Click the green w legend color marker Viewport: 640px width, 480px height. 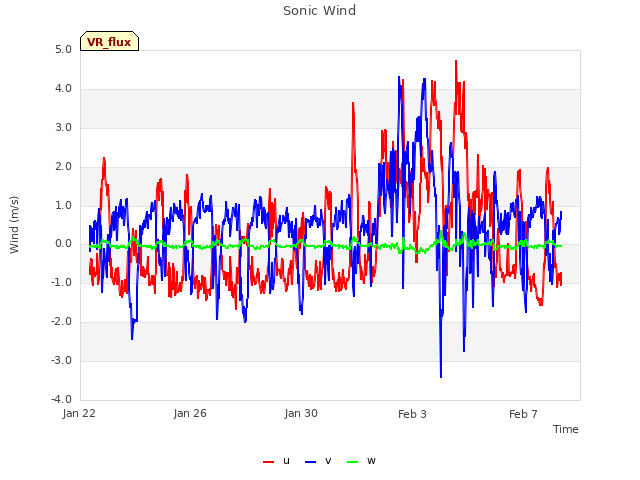[352, 462]
